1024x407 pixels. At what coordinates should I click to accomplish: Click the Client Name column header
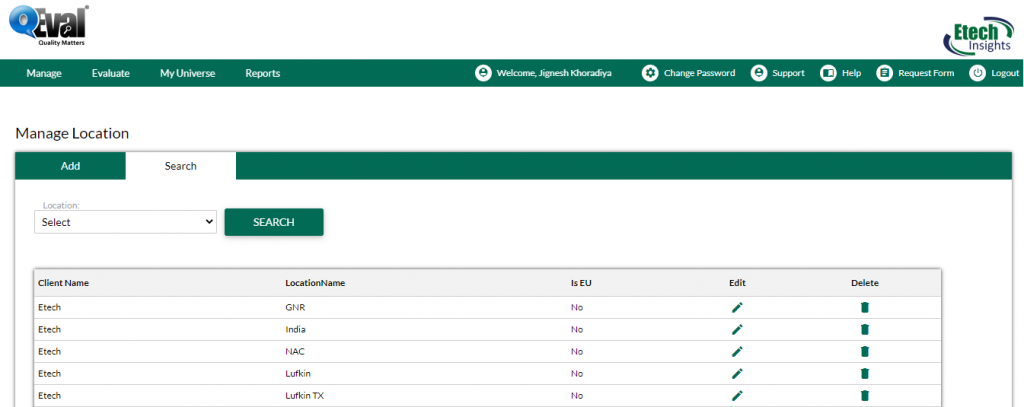[x=63, y=283]
